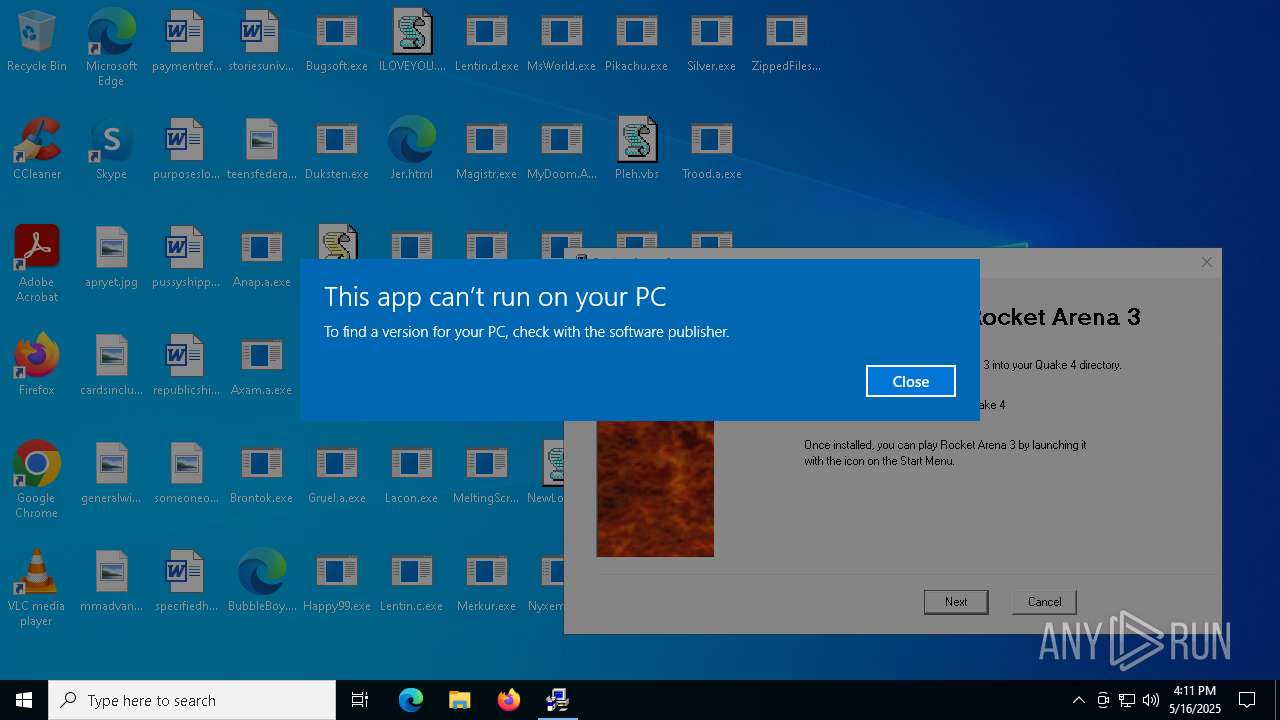Open File Explorer from the taskbar
This screenshot has height=720, width=1280.
459,700
